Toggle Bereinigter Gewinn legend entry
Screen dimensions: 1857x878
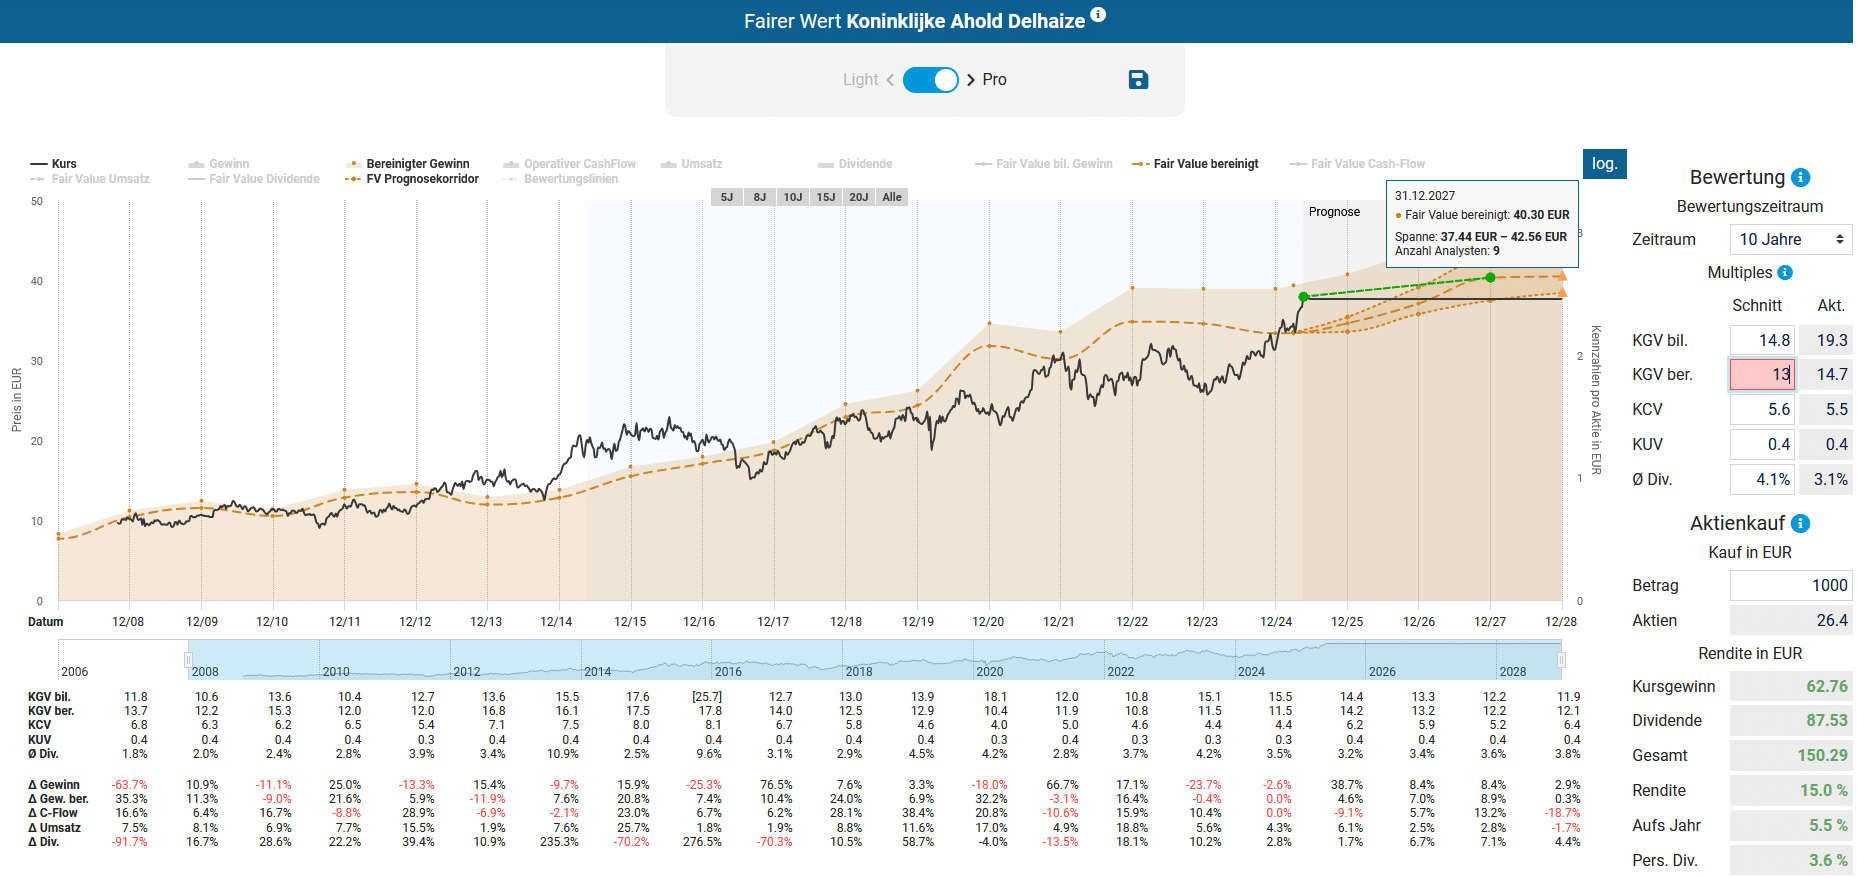point(408,164)
